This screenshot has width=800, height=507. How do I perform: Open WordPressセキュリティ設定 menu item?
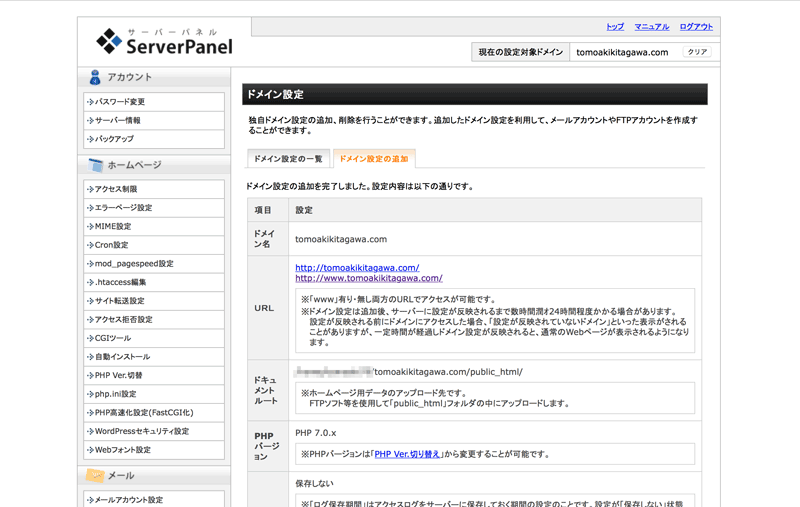tap(154, 431)
